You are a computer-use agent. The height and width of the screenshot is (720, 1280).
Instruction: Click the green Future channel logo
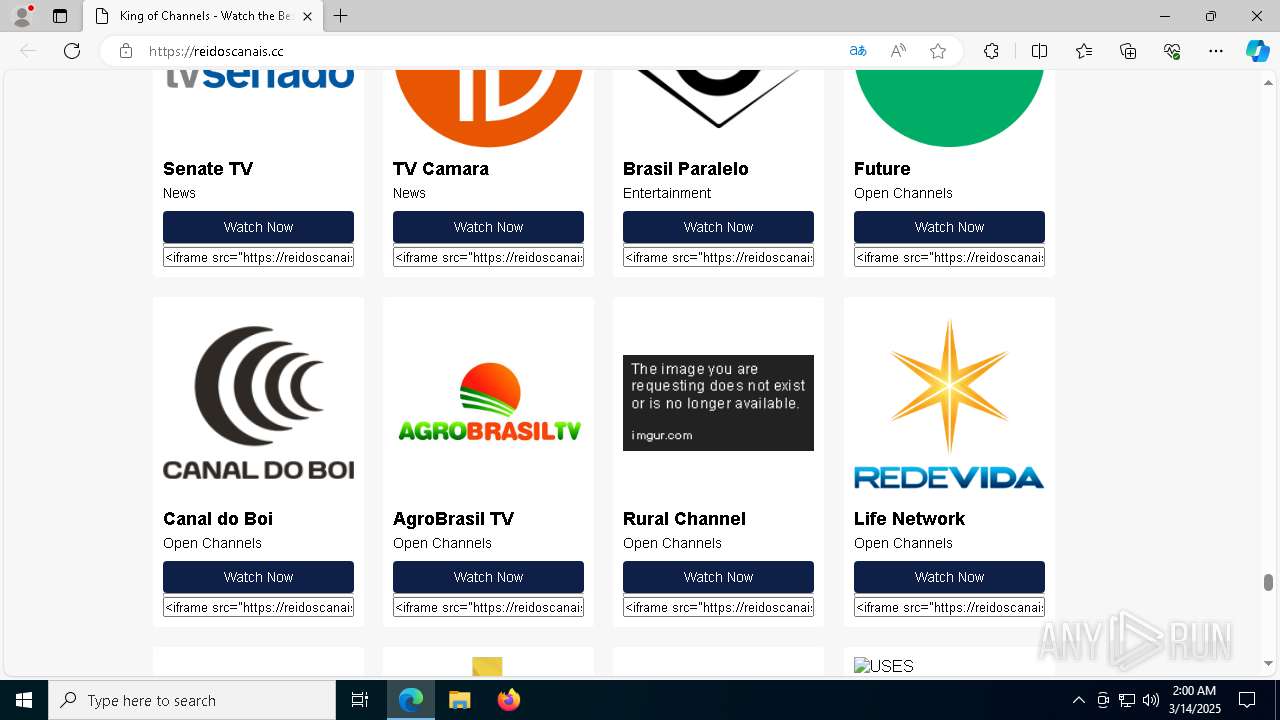coord(949,108)
